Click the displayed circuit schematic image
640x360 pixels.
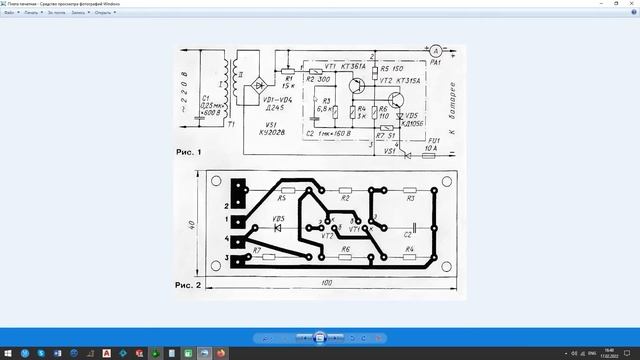tap(320, 172)
